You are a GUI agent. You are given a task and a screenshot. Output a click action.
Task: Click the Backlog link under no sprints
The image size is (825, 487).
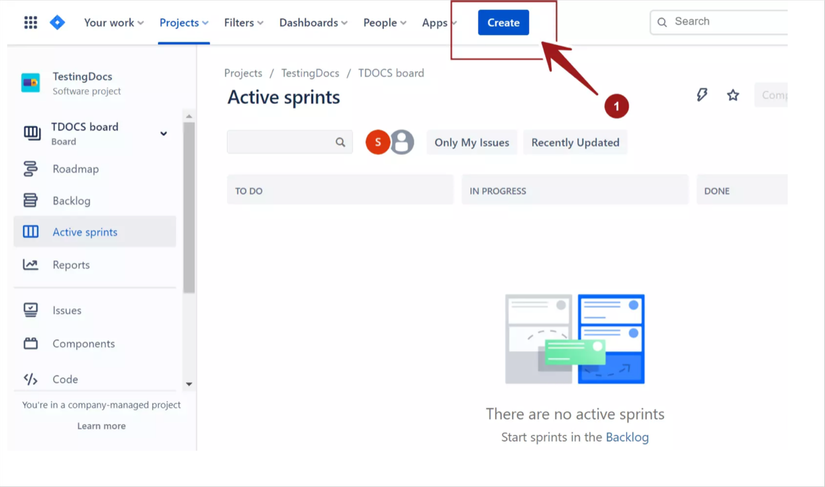627,437
